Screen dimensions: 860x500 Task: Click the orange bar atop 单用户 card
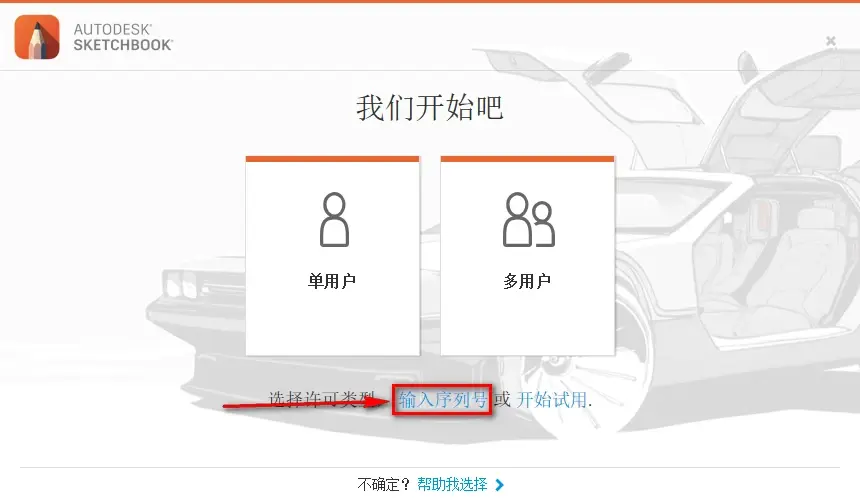pyautogui.click(x=332, y=159)
